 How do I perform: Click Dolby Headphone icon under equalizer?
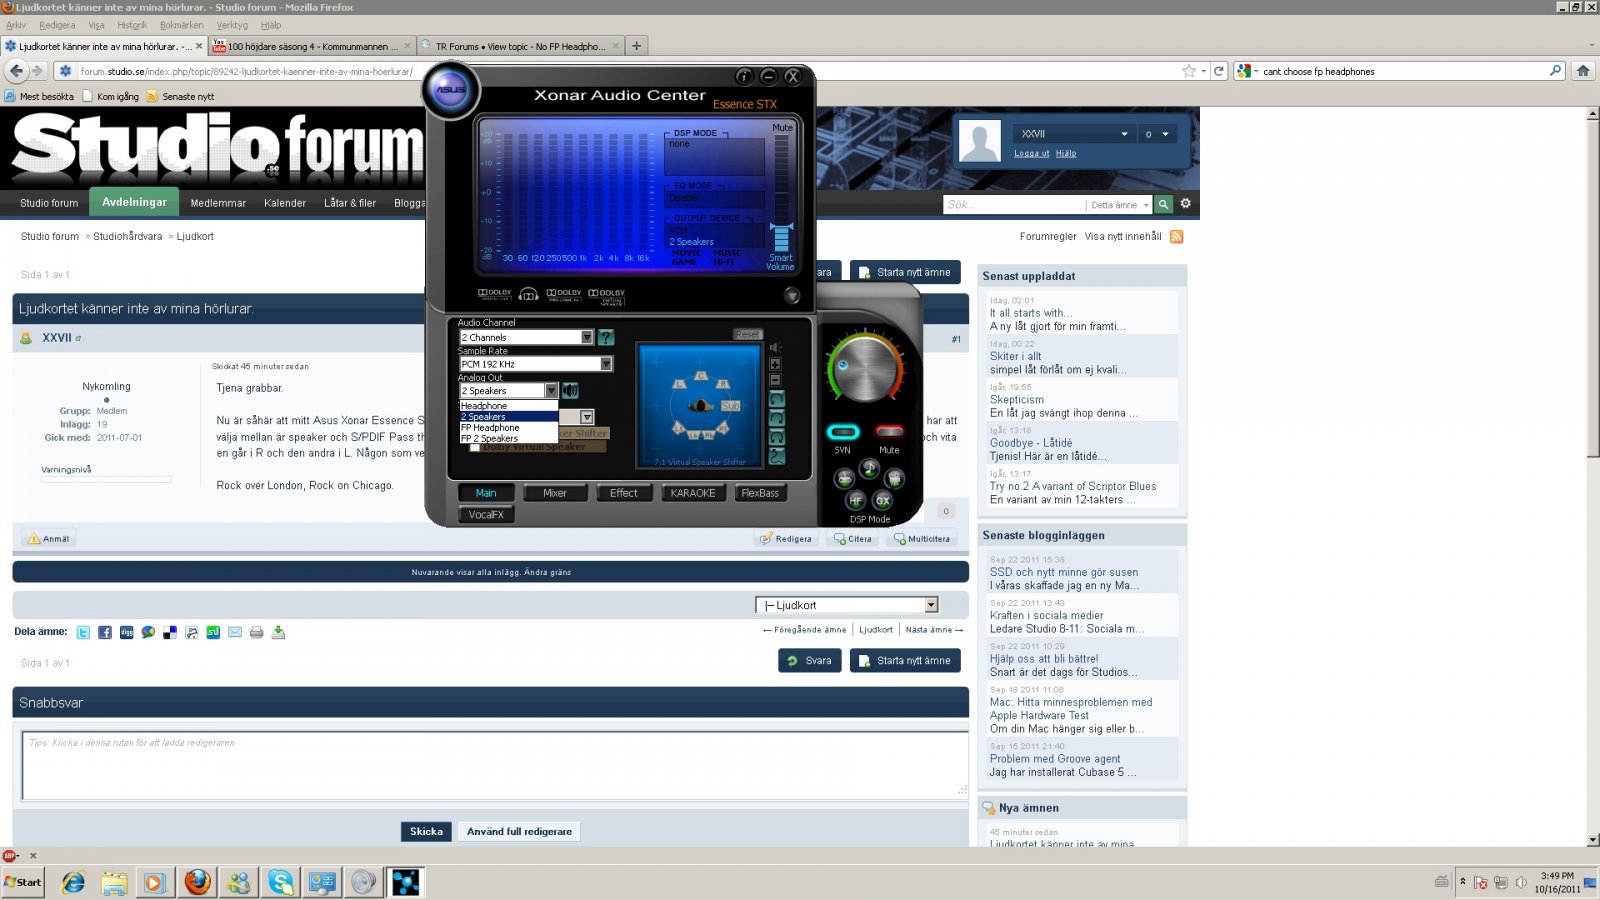(x=529, y=294)
